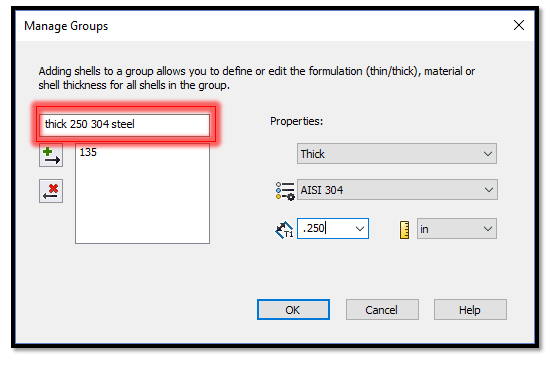
Task: Click into the .250 thickness text field
Action: 325,229
